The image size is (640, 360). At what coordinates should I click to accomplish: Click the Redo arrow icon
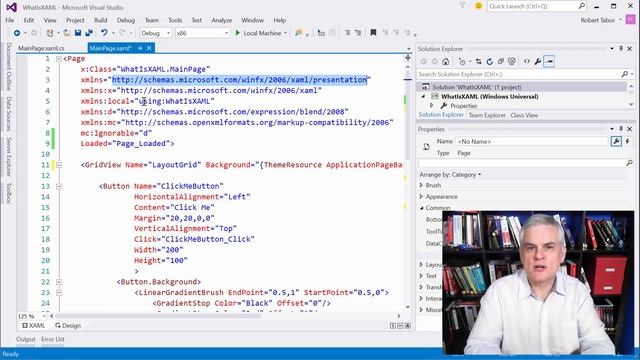(x=122, y=33)
